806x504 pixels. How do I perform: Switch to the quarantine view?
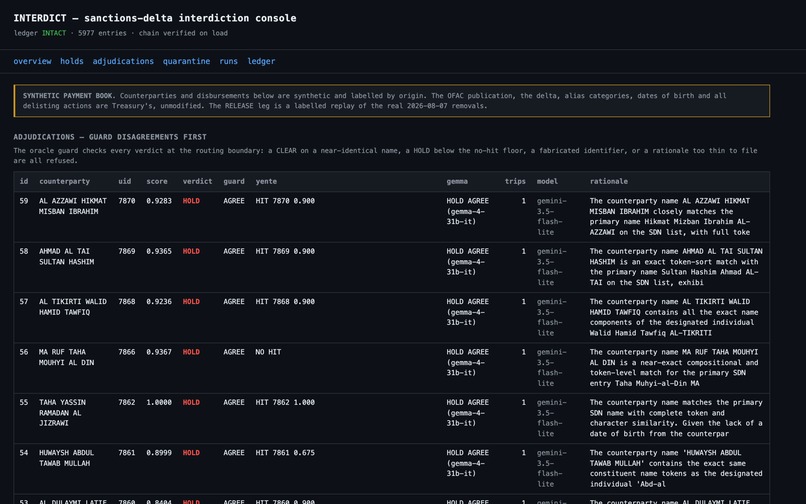(x=187, y=61)
